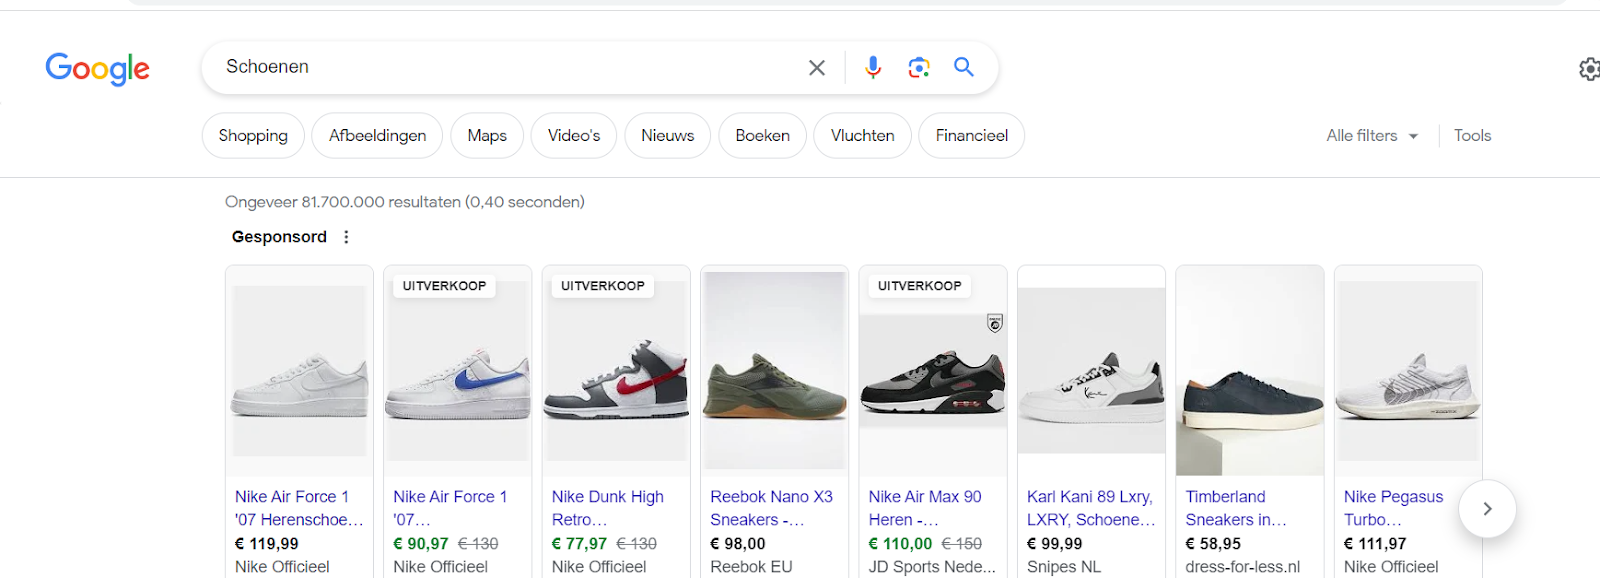Click the results count text
The width and height of the screenshot is (1600, 578).
pos(405,202)
